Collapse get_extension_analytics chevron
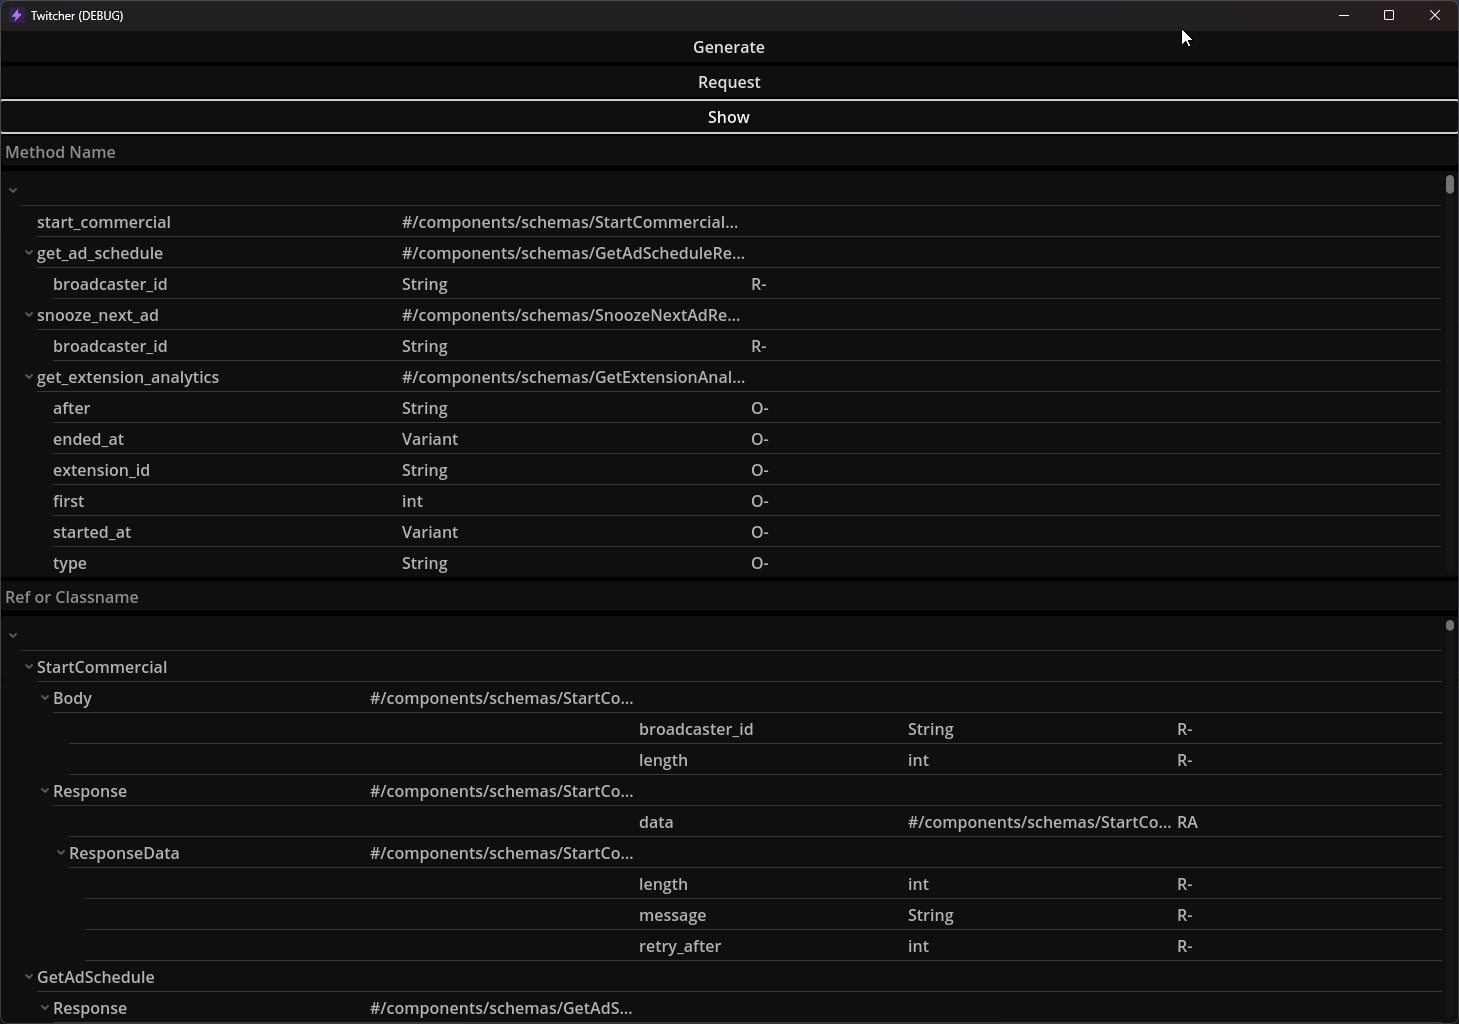1459x1024 pixels. coord(29,378)
